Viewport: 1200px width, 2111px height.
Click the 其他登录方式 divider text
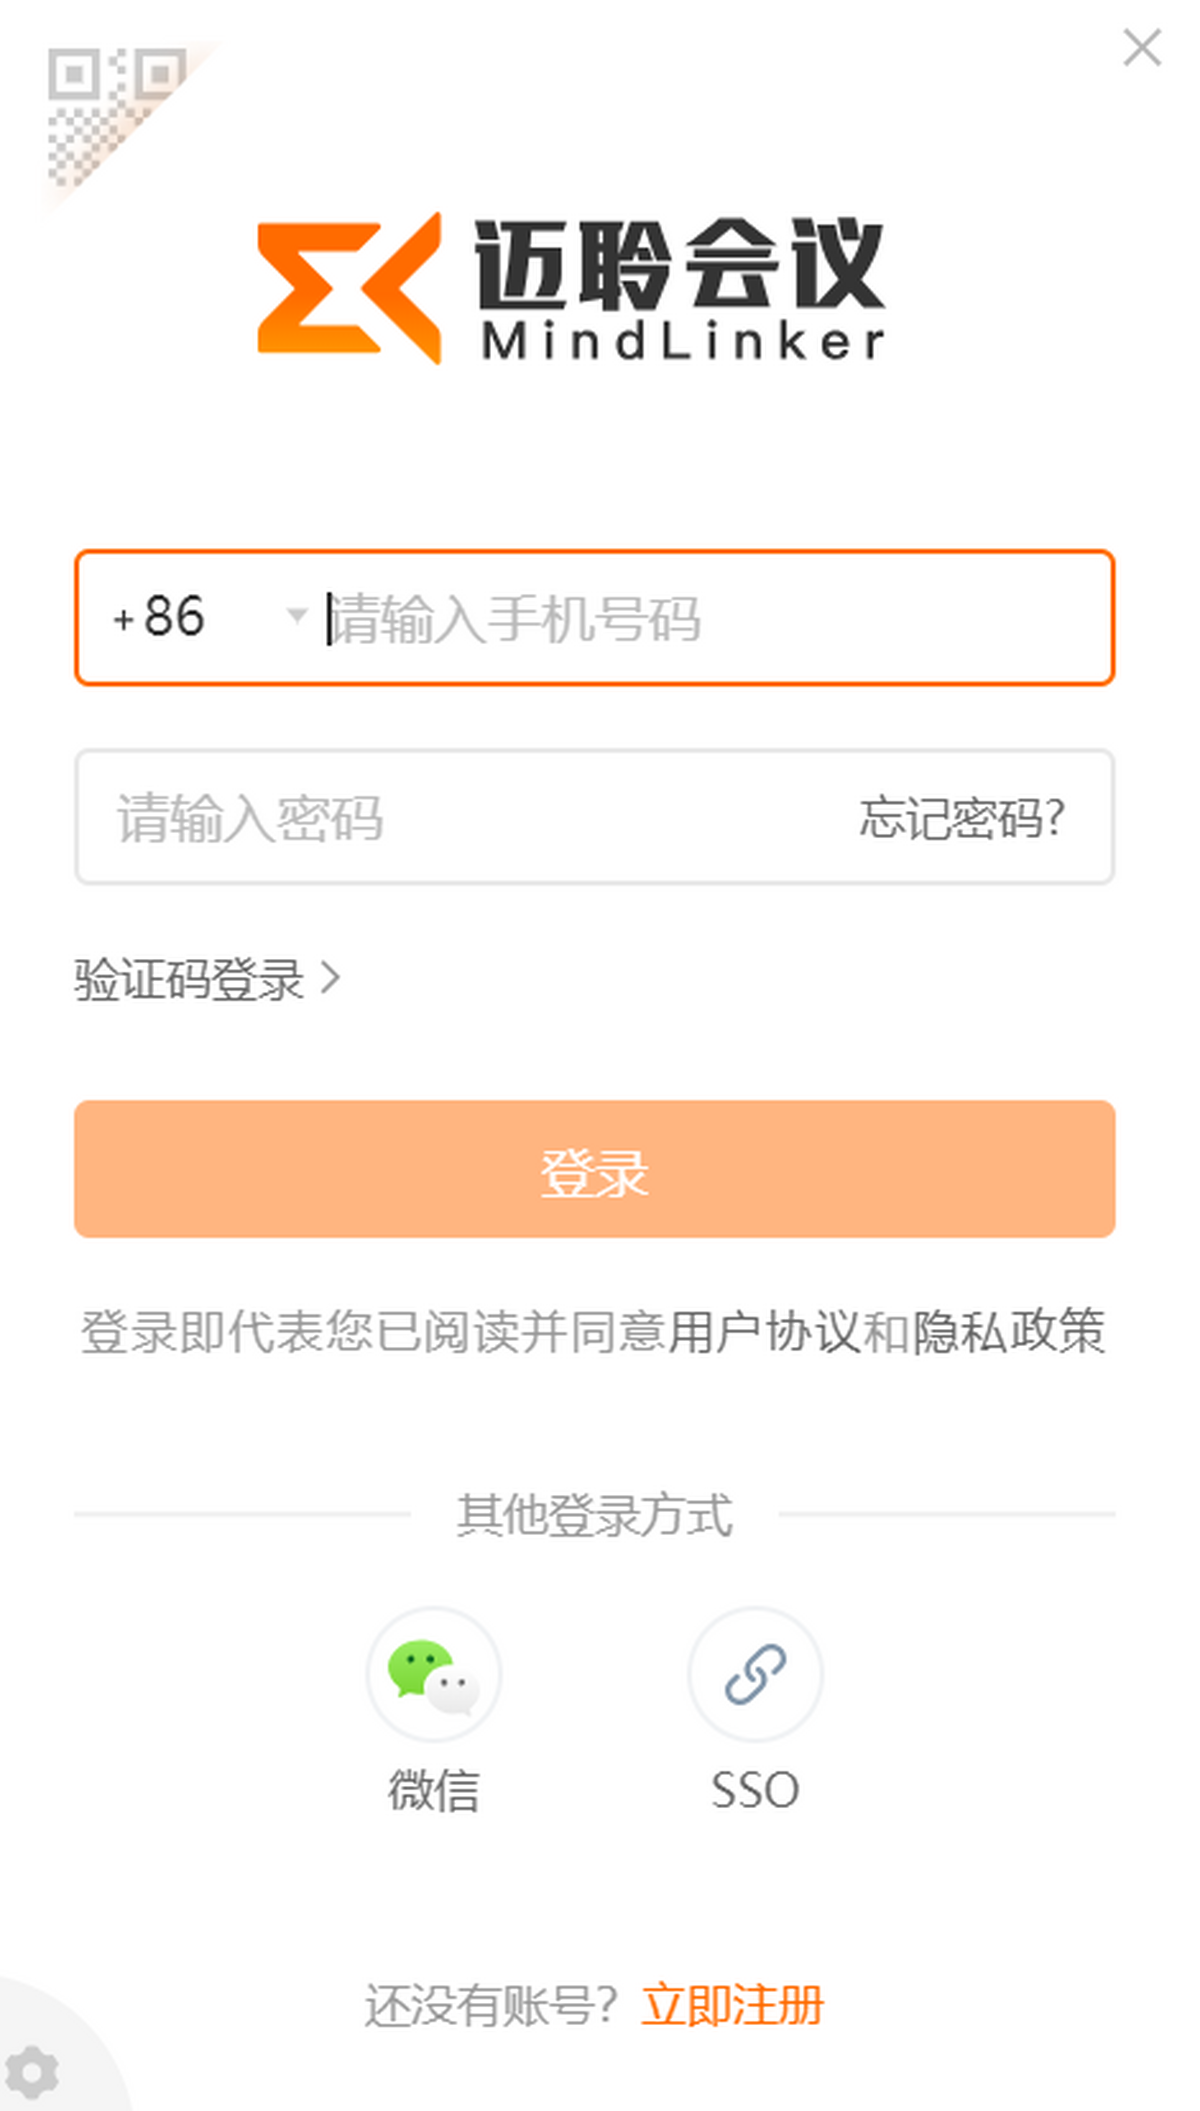(595, 1514)
